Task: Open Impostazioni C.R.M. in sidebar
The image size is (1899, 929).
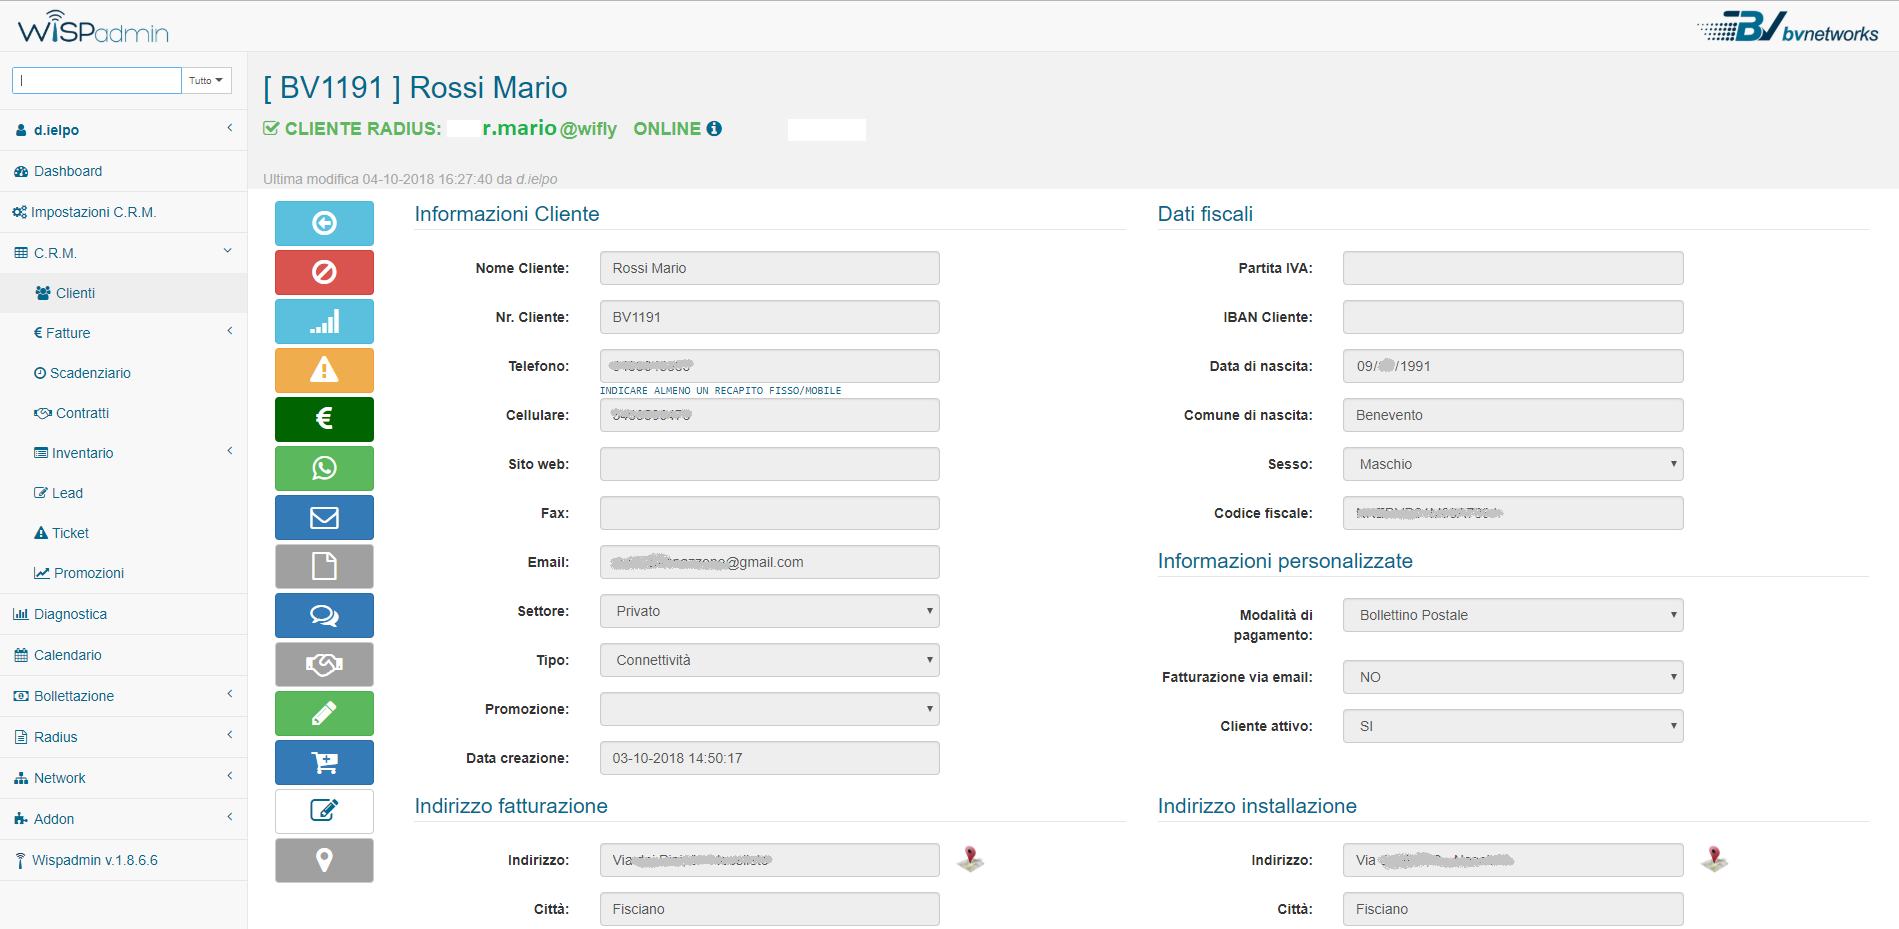Action: (123, 212)
